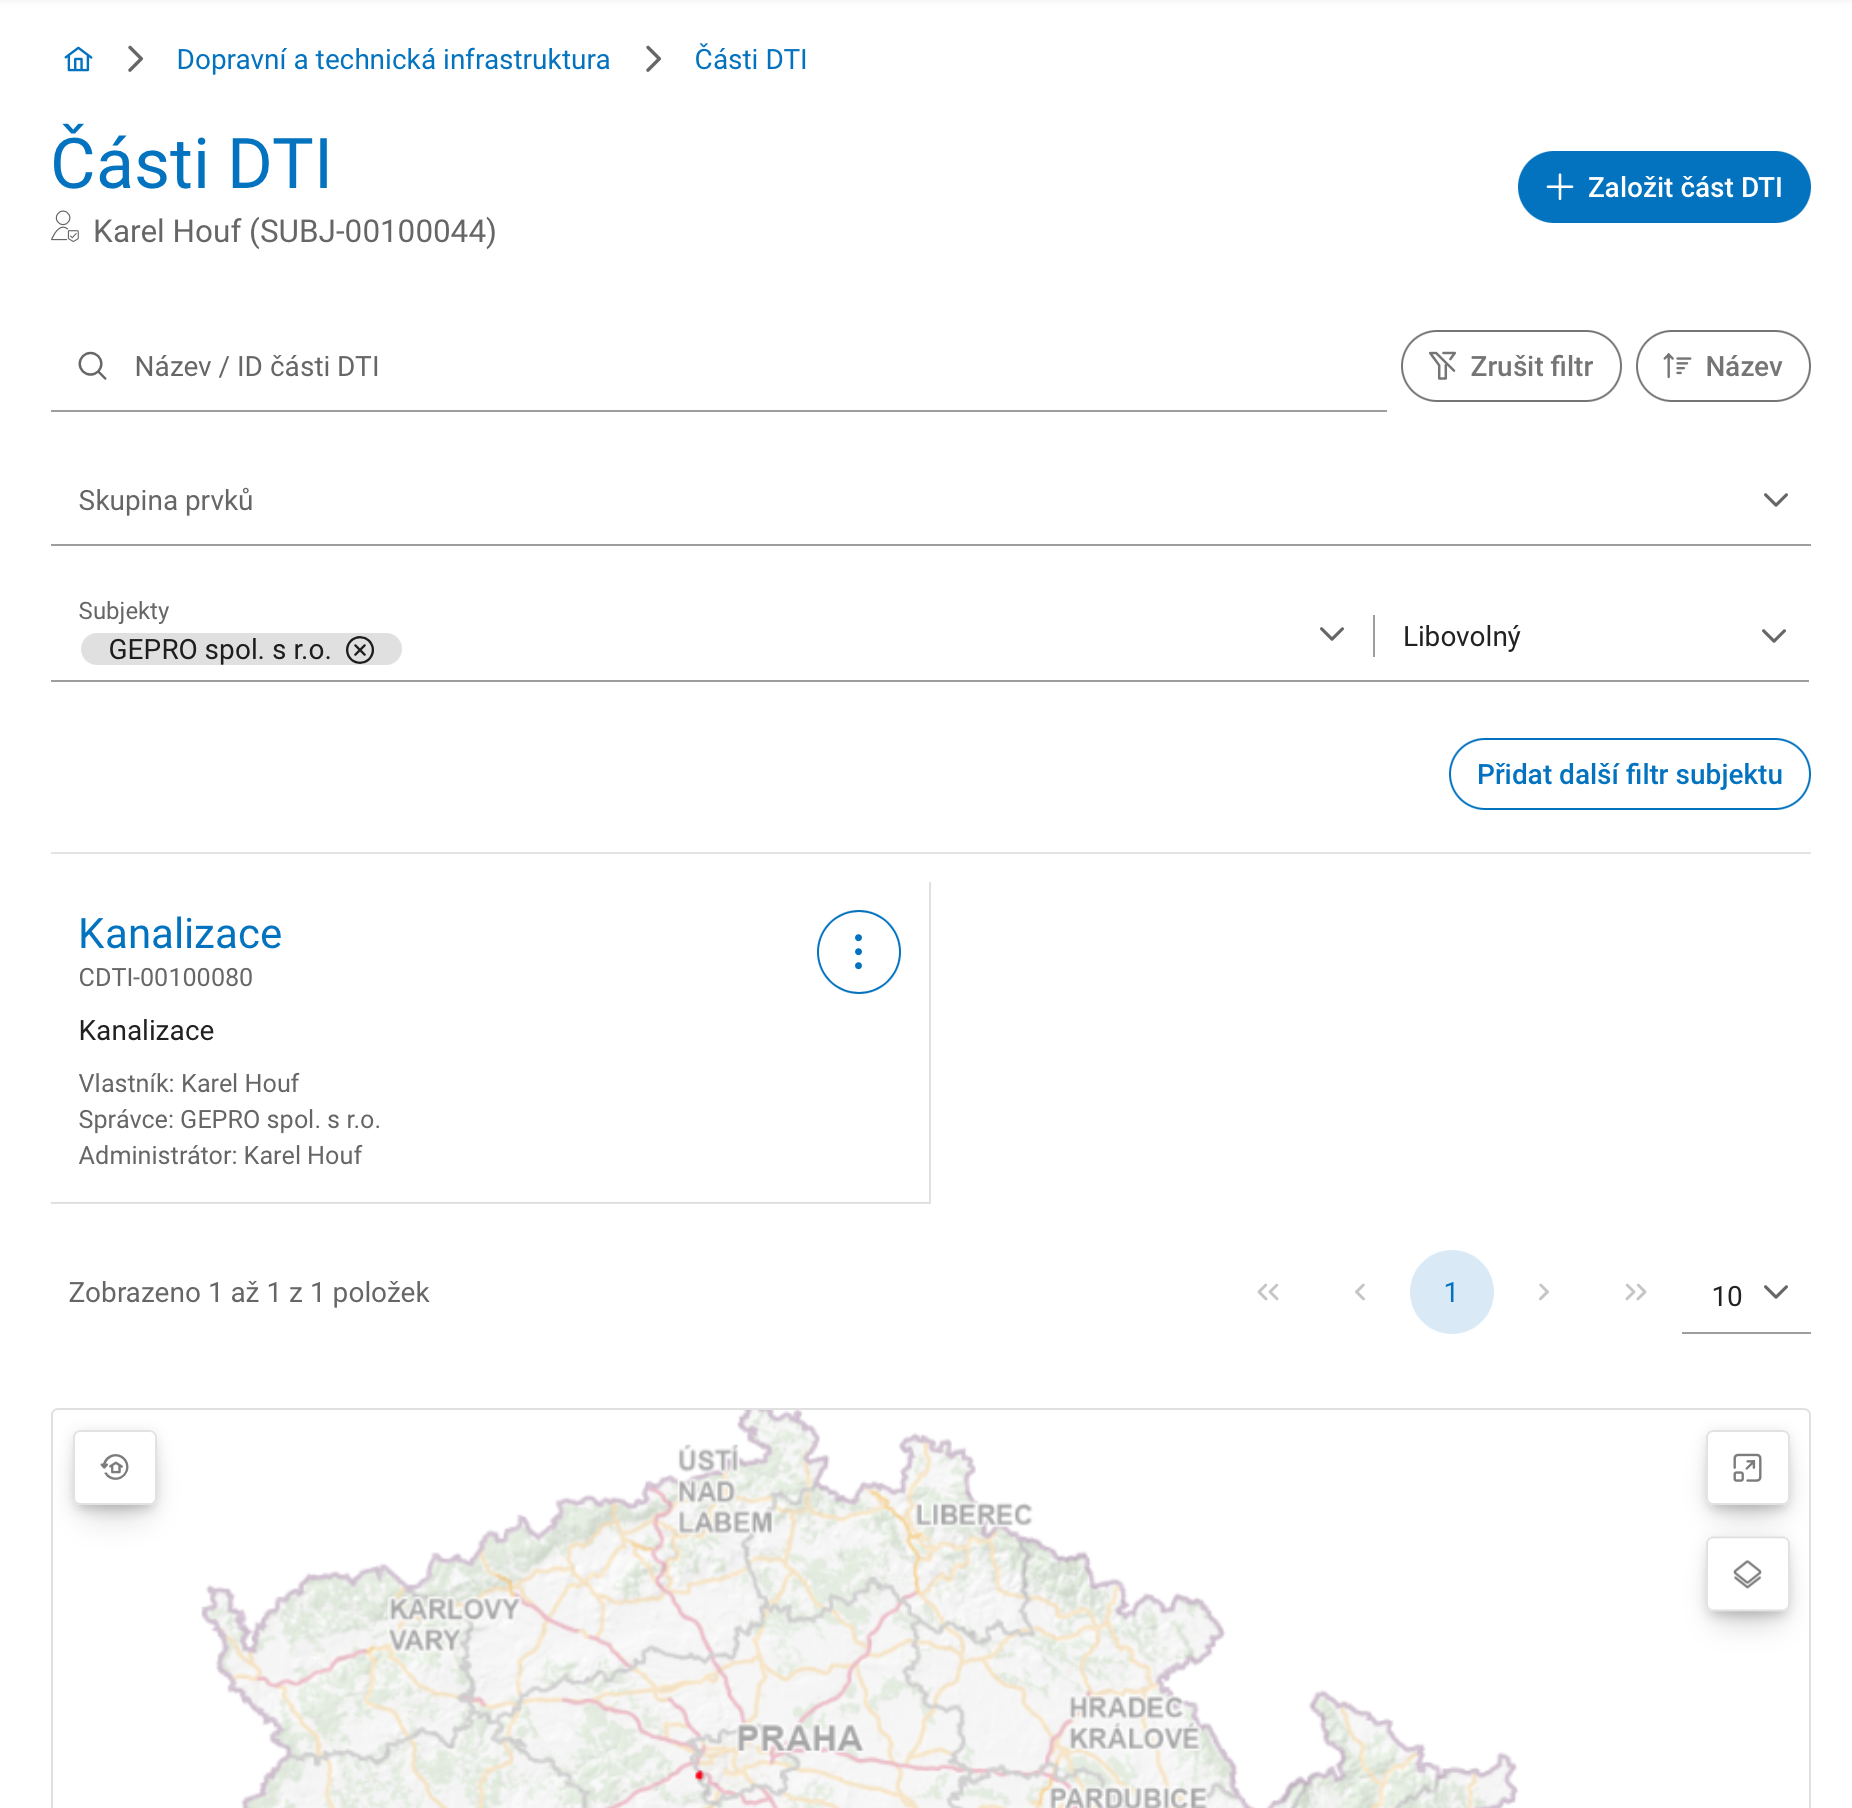Expand the map to fullscreen
This screenshot has width=1852, height=1808.
tap(1747, 1467)
